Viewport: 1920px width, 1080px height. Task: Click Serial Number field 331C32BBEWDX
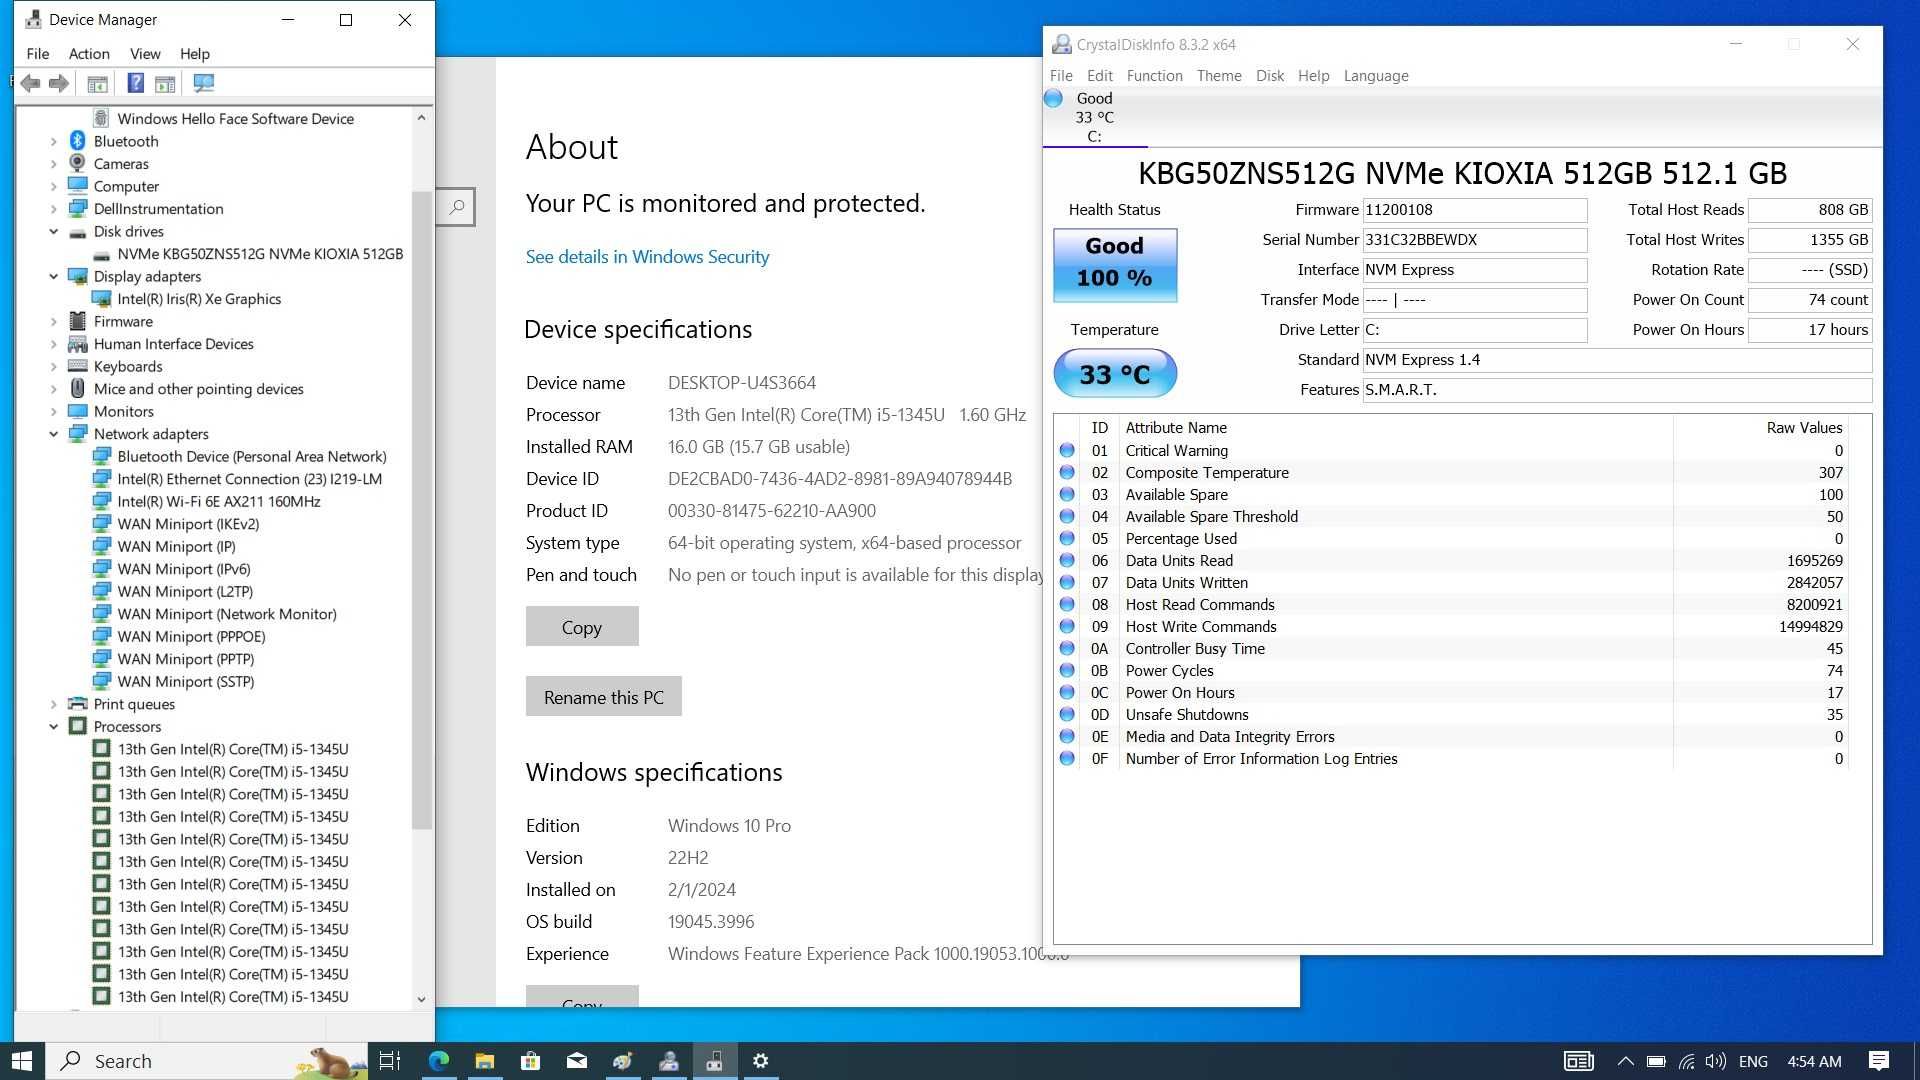(x=1475, y=240)
